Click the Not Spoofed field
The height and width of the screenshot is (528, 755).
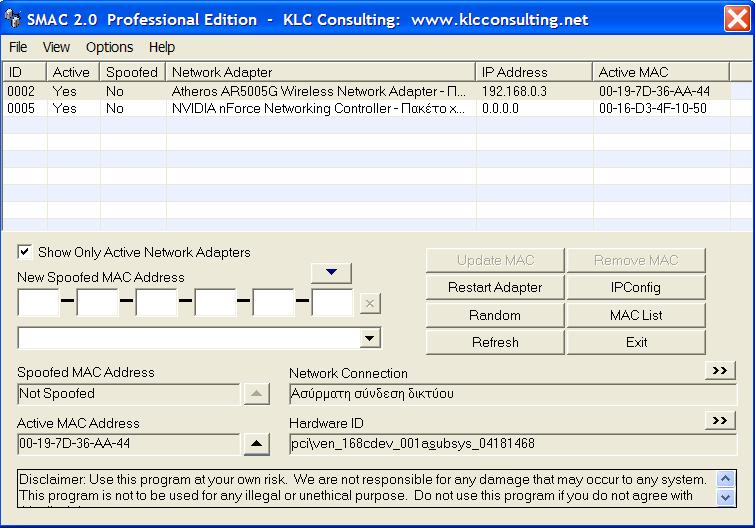point(128,394)
